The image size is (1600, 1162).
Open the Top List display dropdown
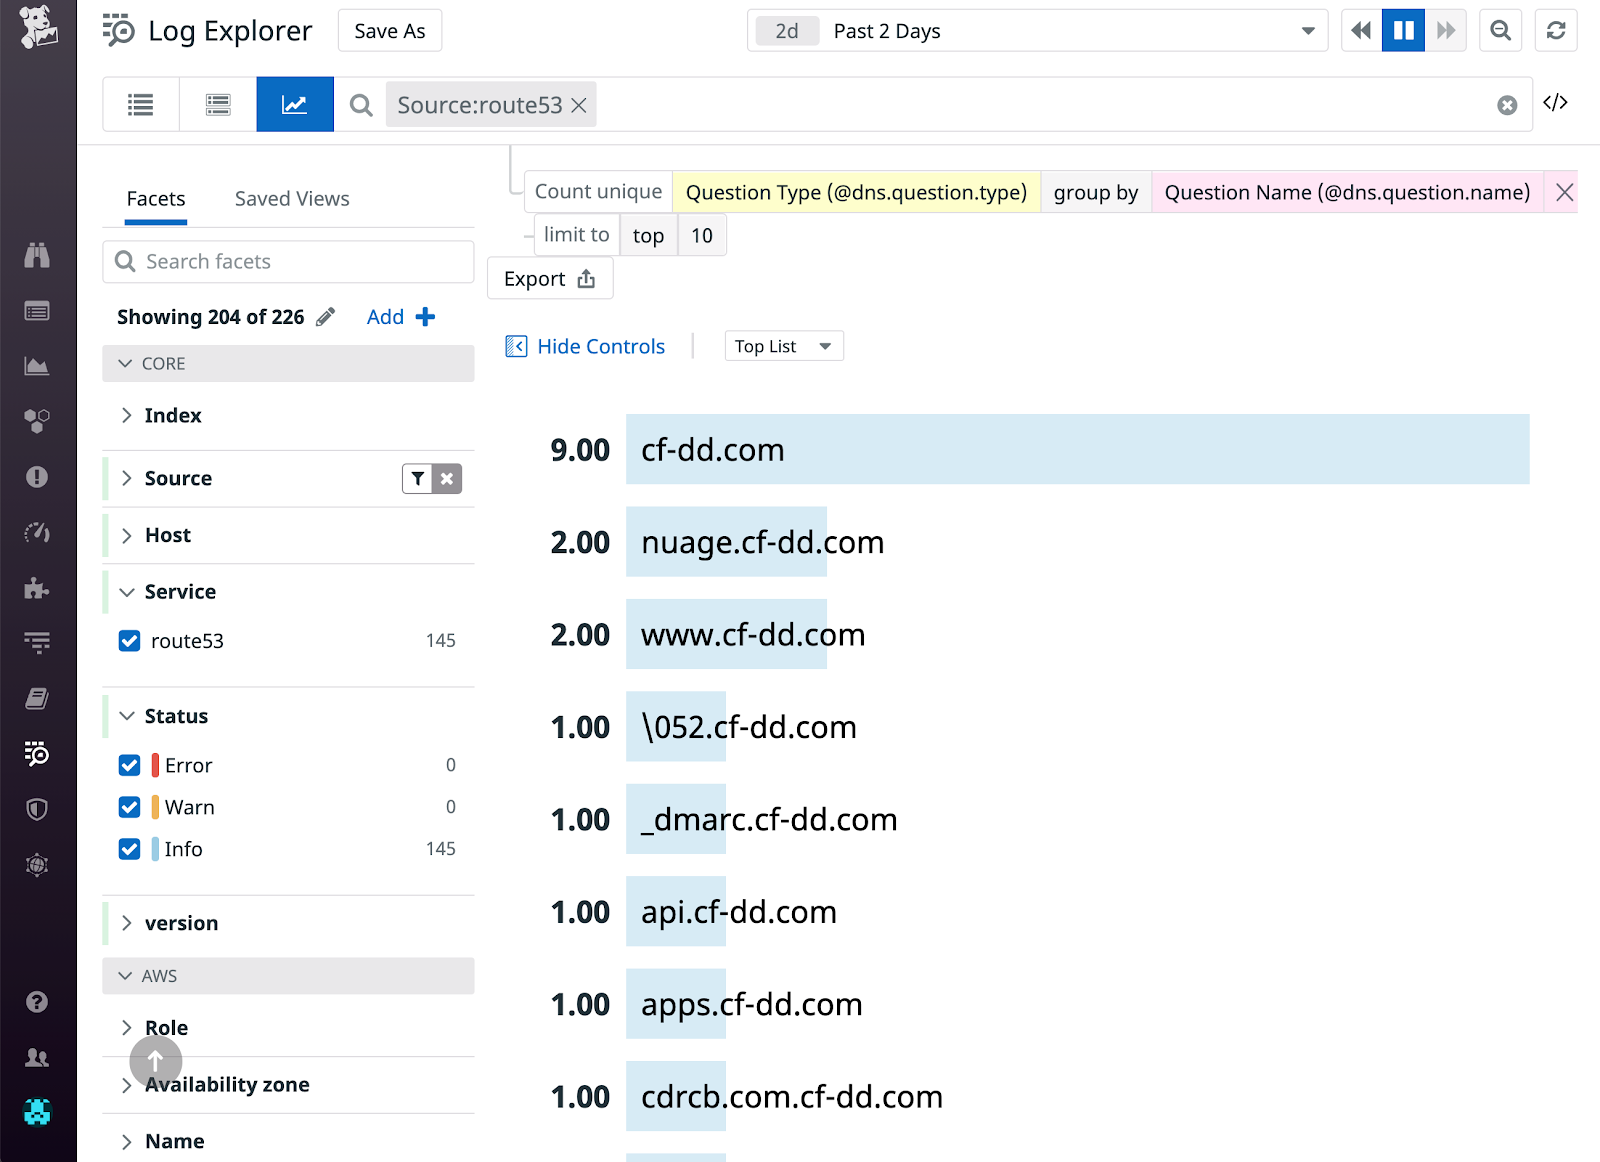783,345
